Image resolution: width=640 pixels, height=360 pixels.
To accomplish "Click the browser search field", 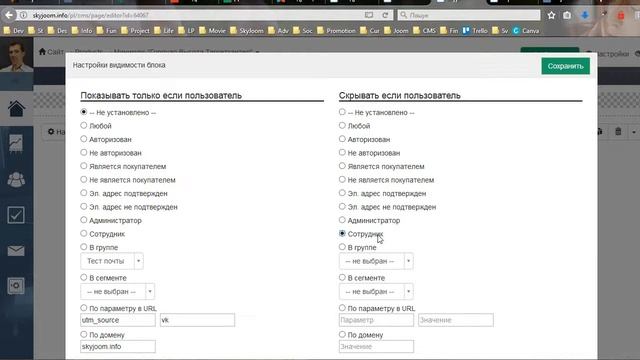I will point(469,15).
